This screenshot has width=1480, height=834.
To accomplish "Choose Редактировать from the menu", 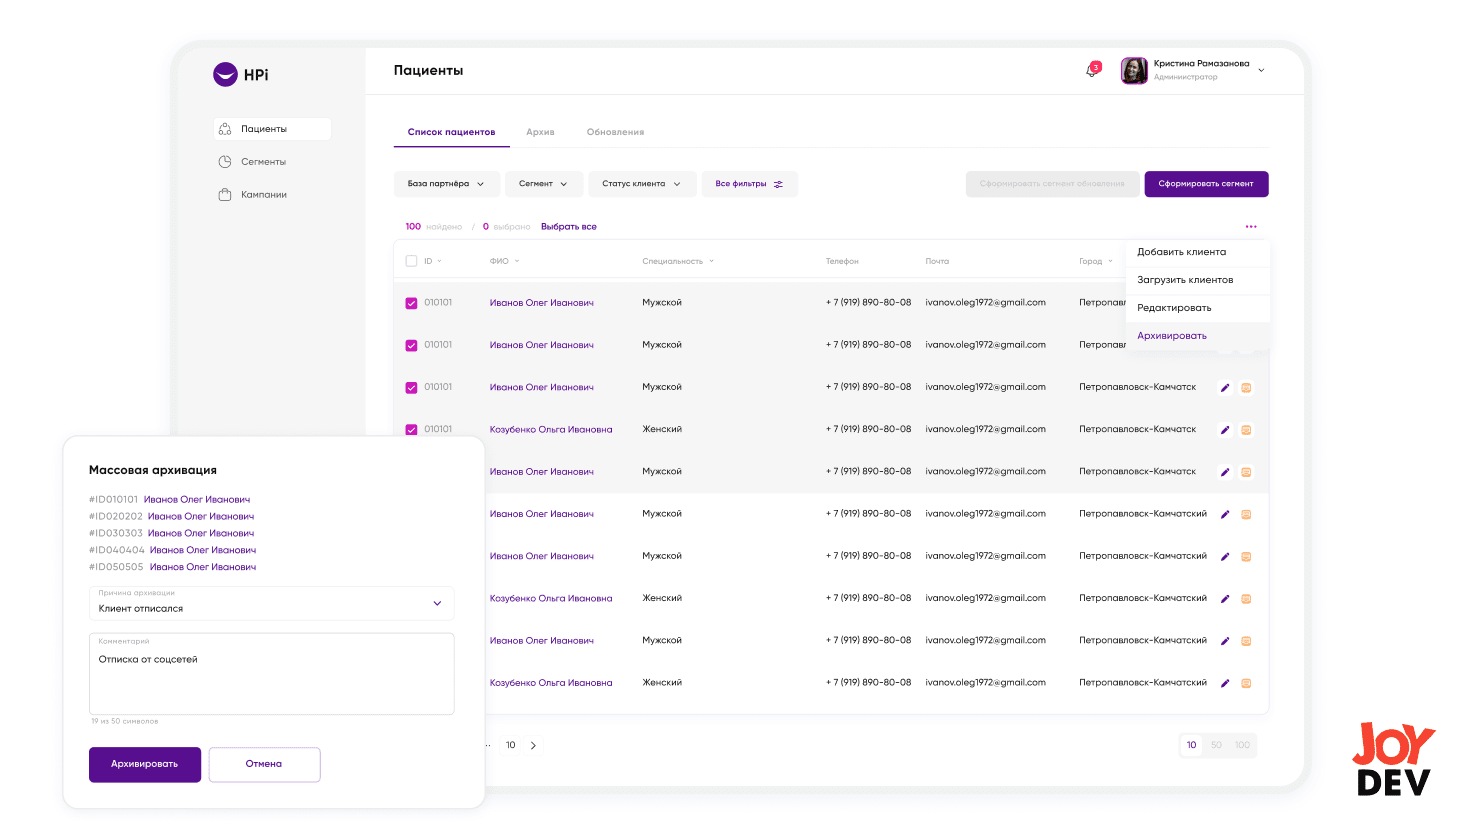I will tap(1198, 308).
